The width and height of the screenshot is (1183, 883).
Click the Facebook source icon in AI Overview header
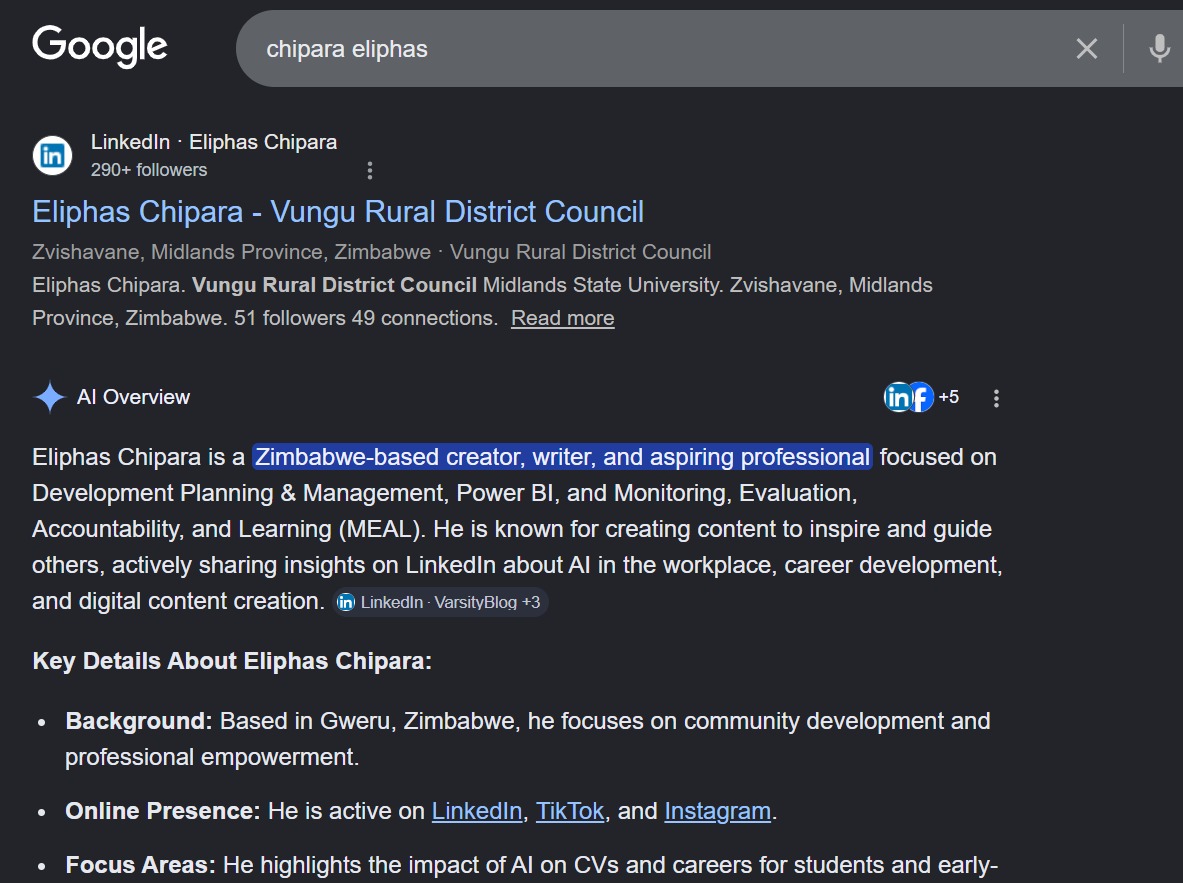921,397
